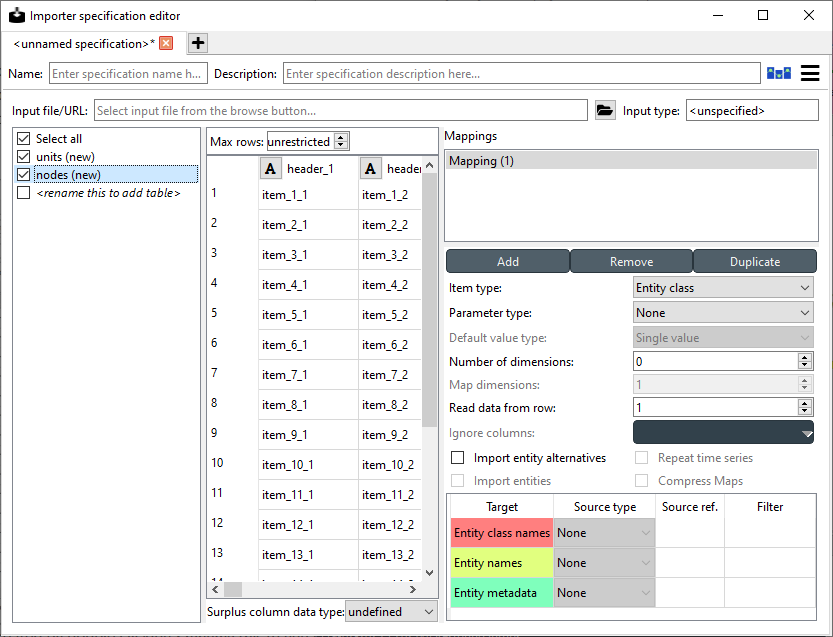Click Source ref. cell for Entity names
This screenshot has height=637, width=833.
coord(690,563)
